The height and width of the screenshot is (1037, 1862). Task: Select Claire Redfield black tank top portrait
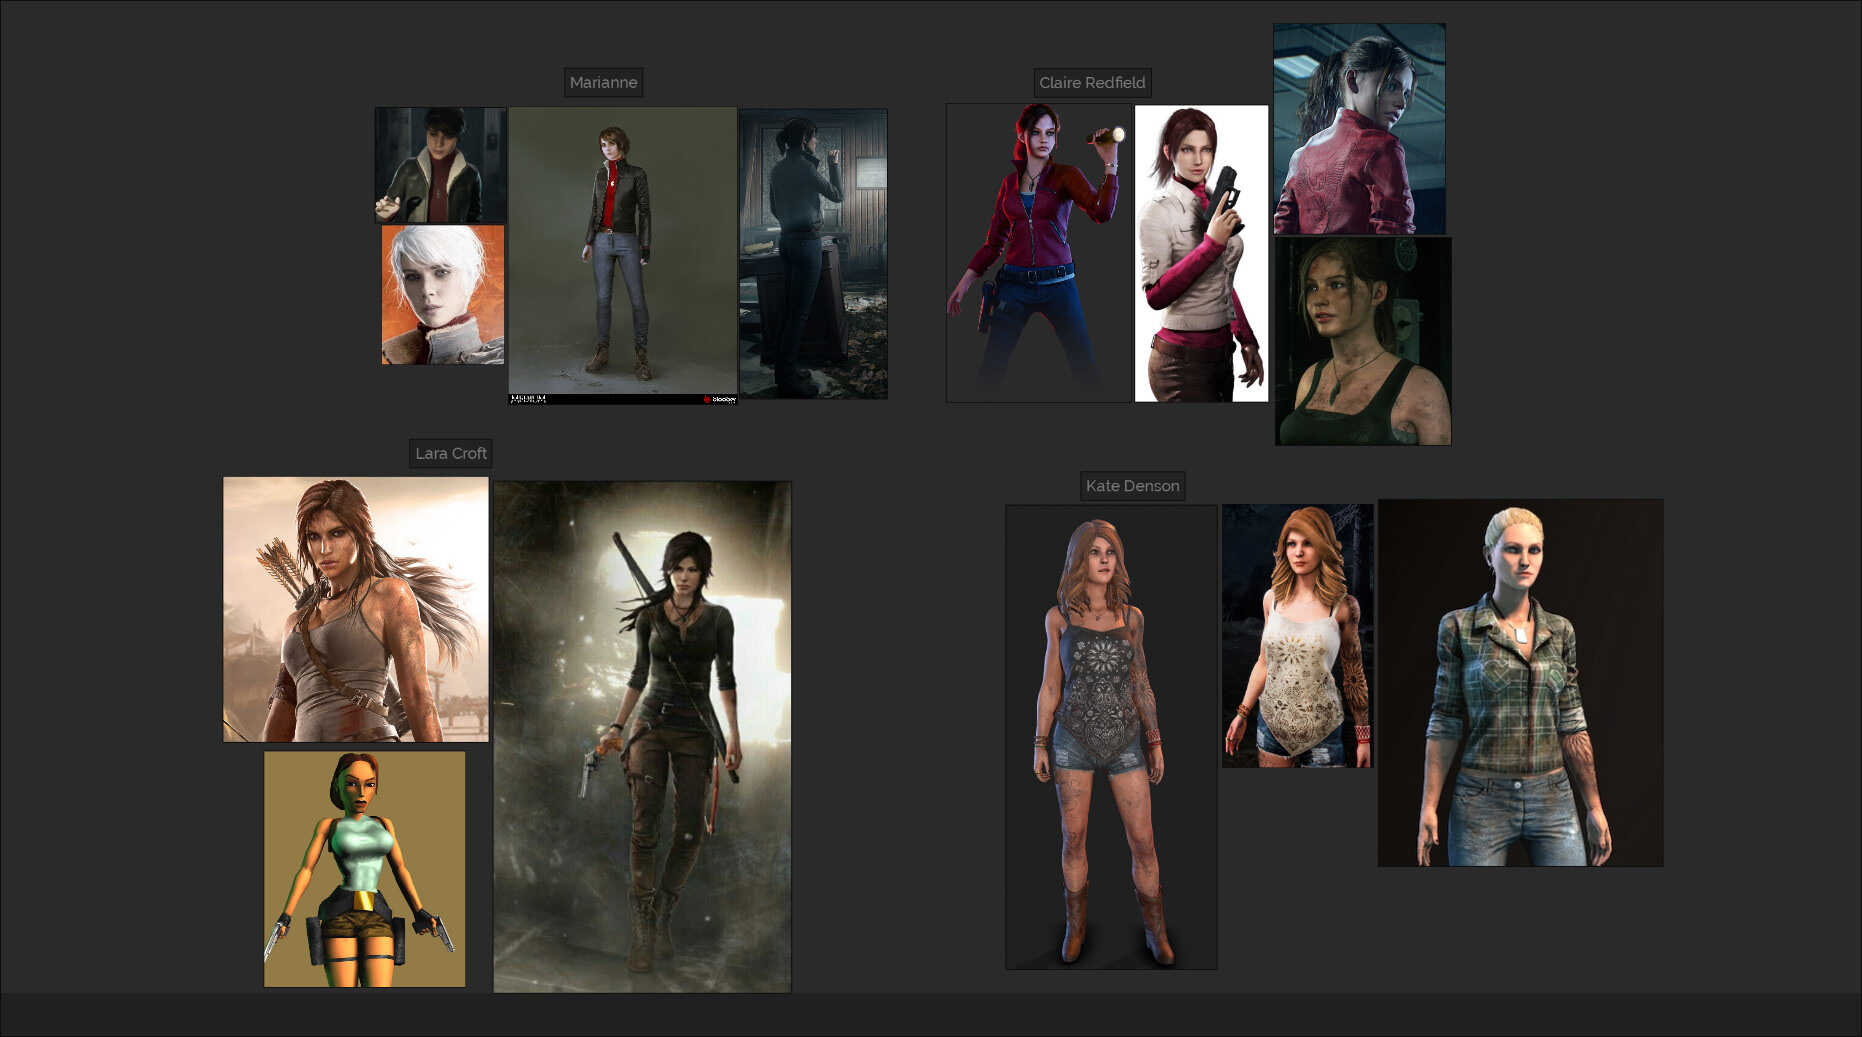click(x=1363, y=341)
